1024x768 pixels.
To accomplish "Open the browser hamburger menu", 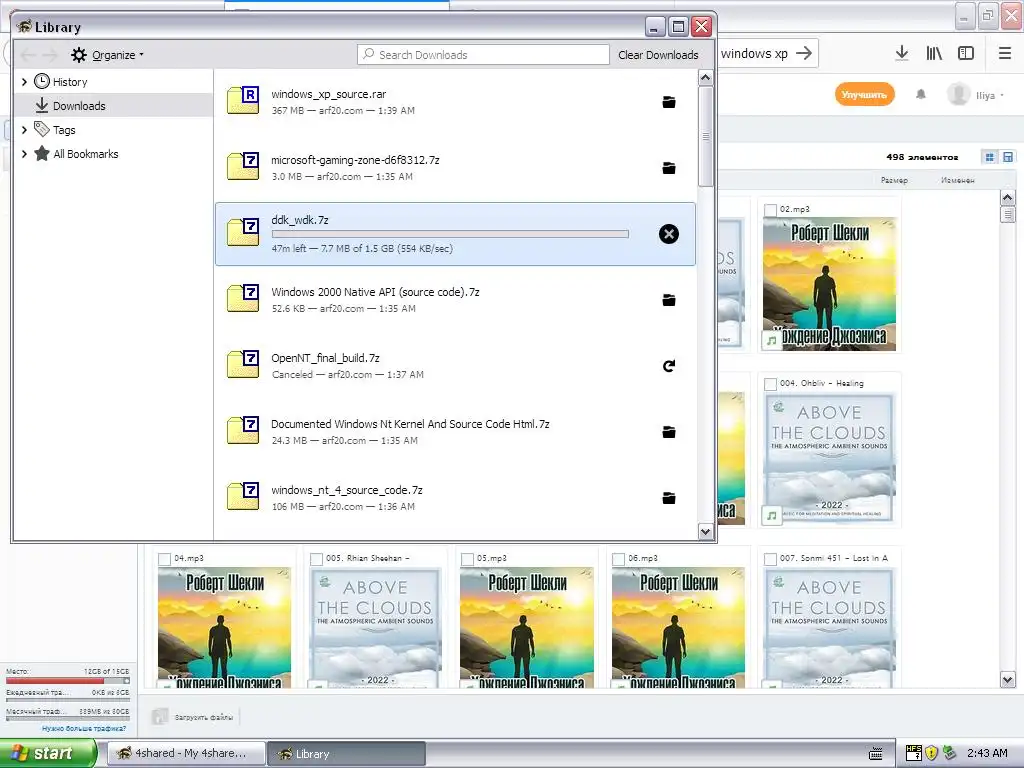I will coord(1005,54).
